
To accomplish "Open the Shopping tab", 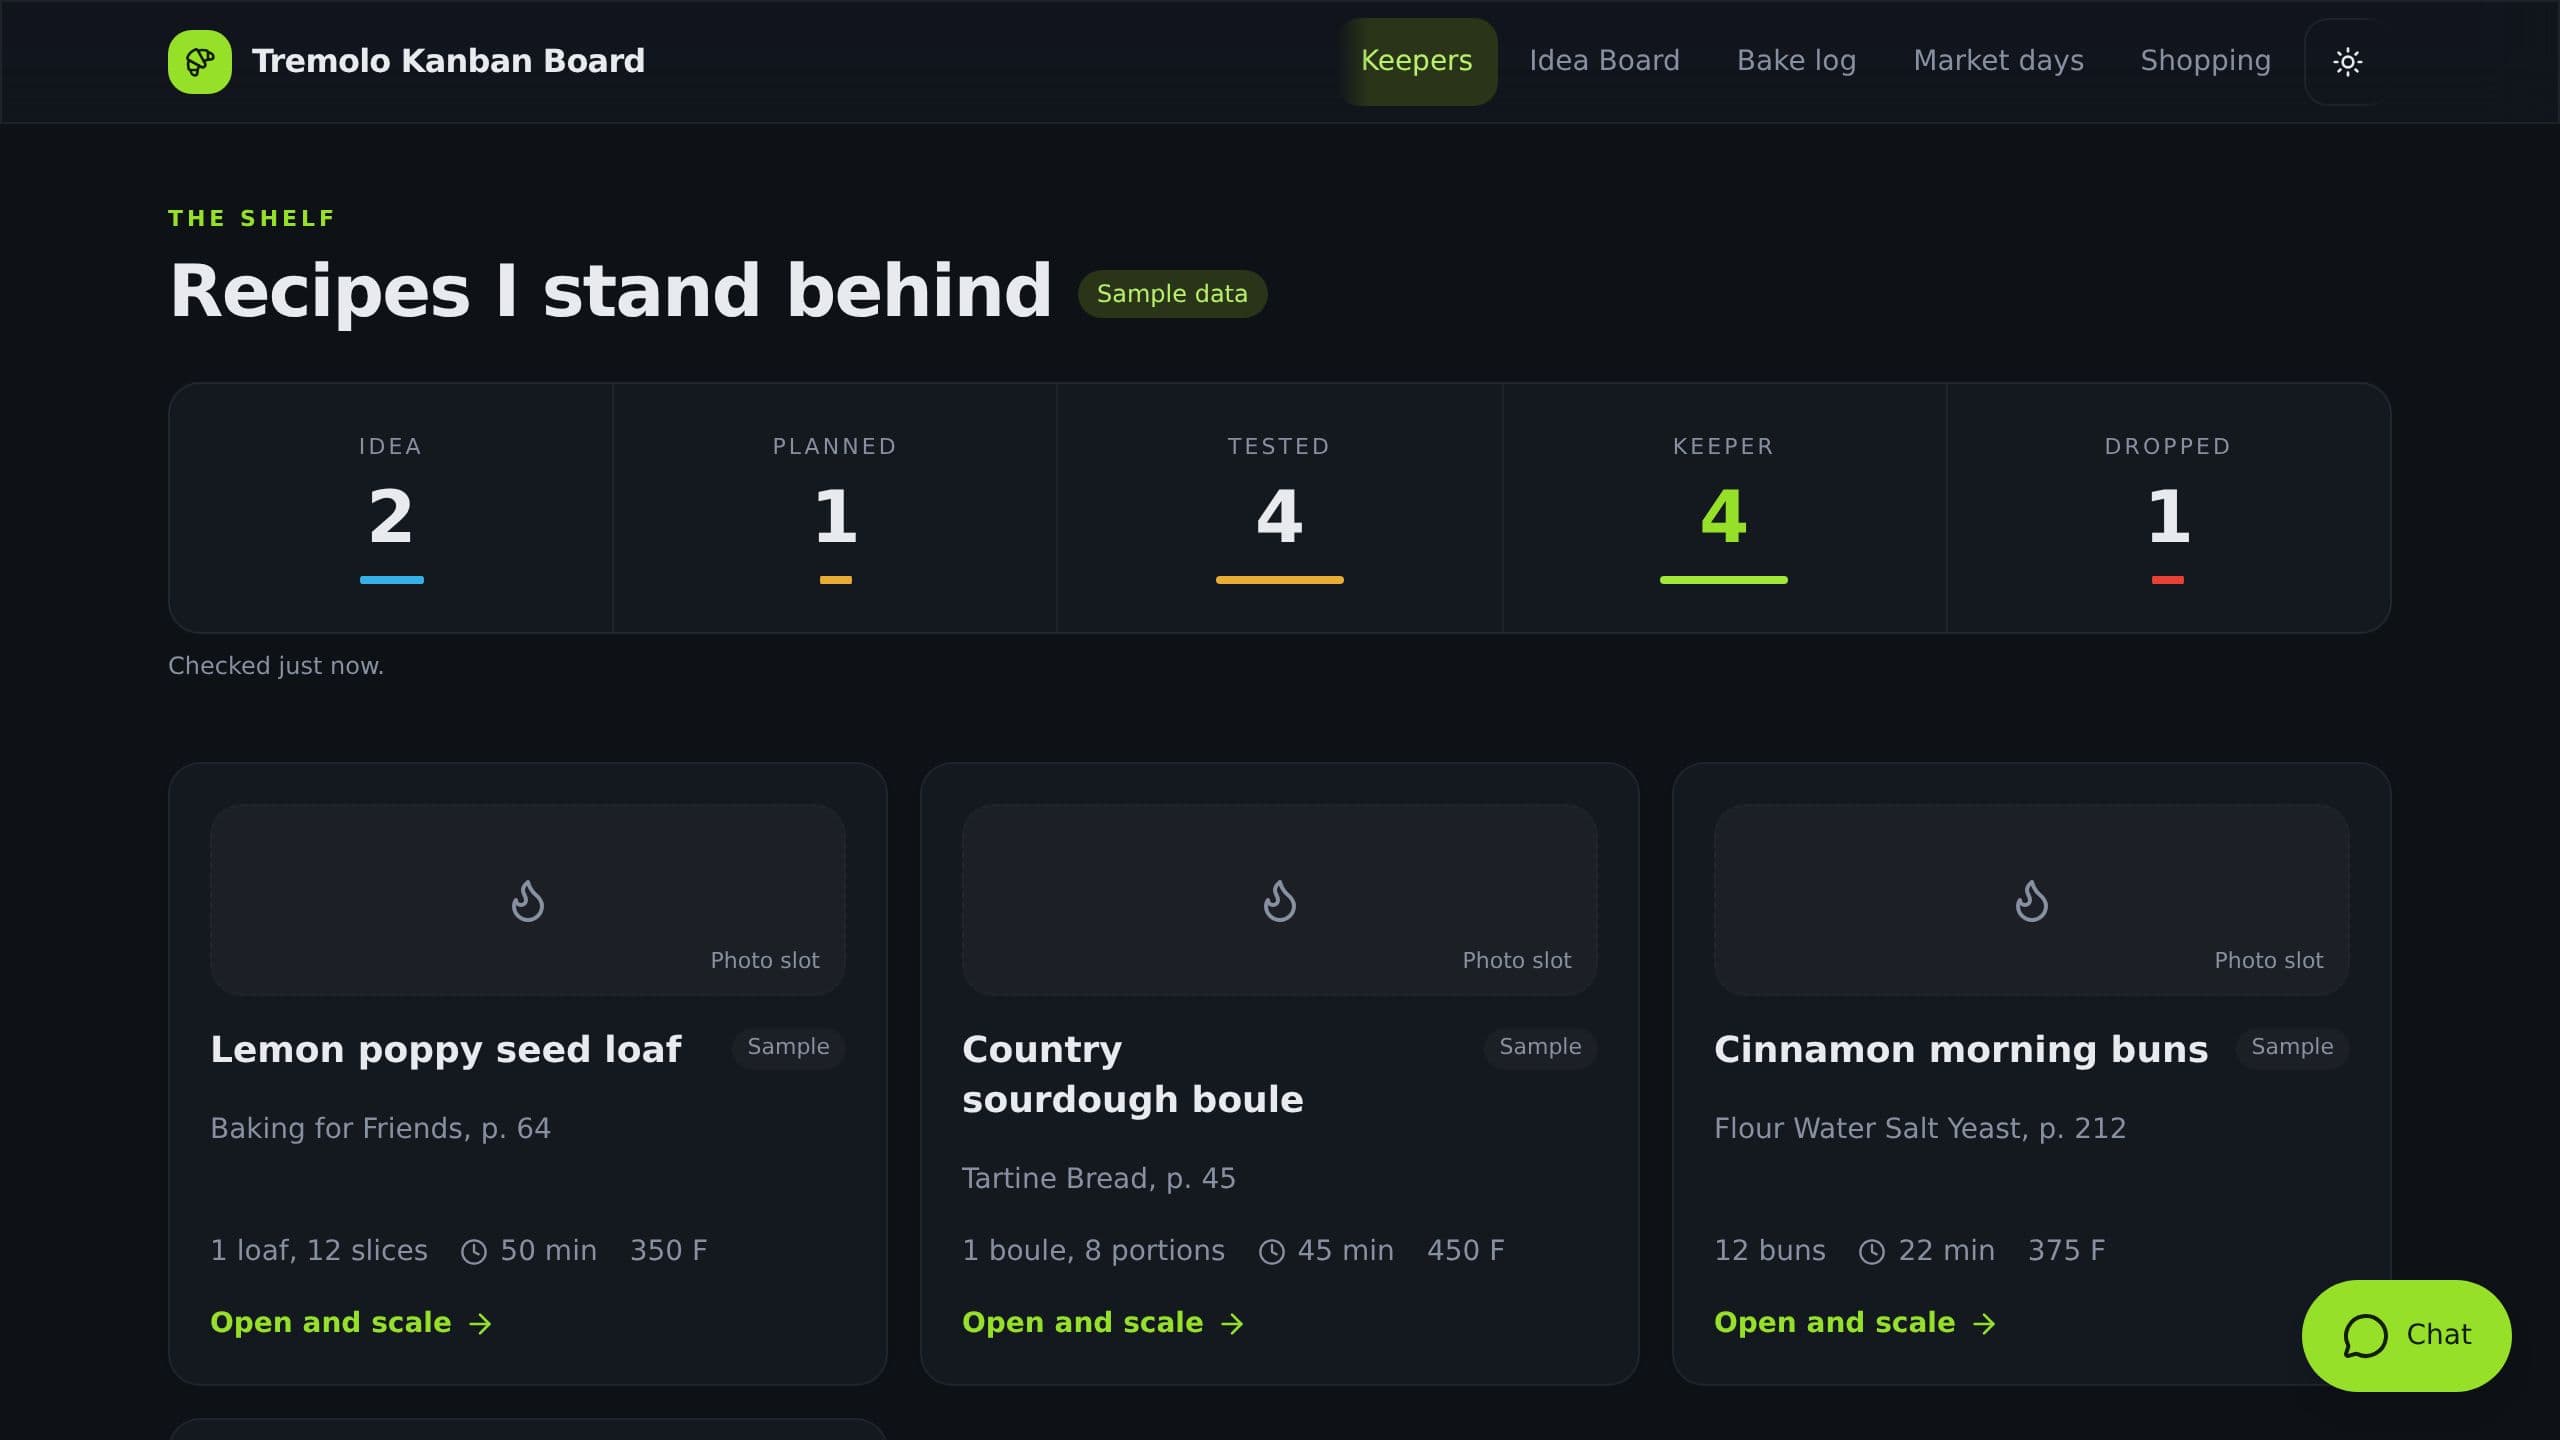I will click(2205, 61).
